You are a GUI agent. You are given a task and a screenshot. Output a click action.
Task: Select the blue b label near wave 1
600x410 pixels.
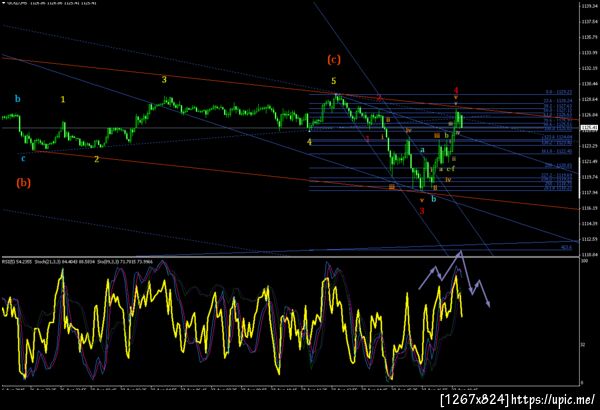(18, 99)
